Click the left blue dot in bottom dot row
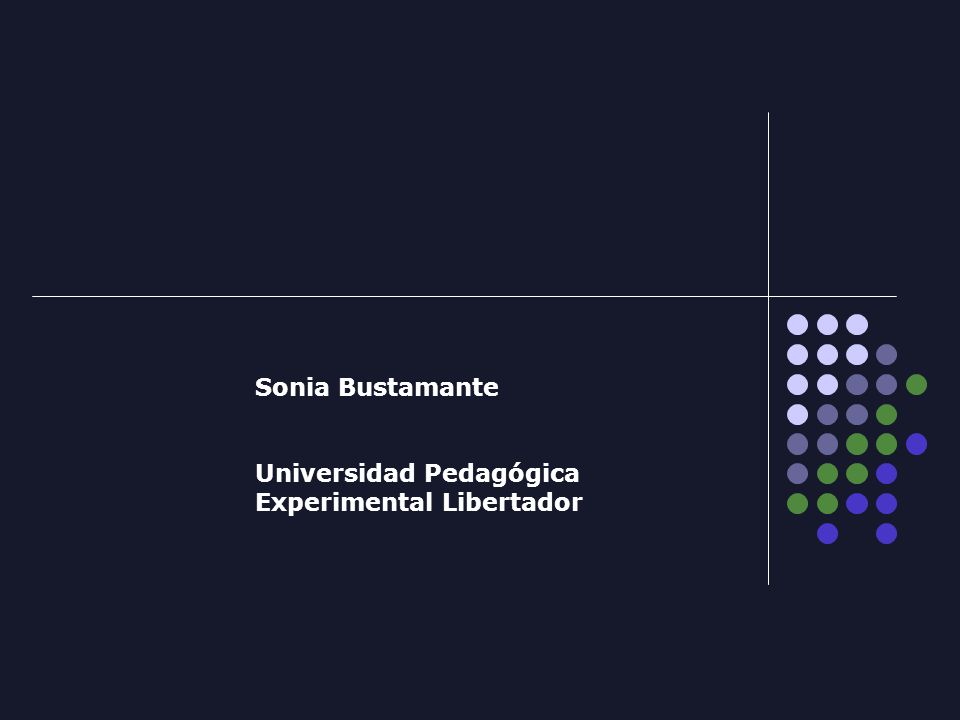This screenshot has width=960, height=720. (x=827, y=534)
